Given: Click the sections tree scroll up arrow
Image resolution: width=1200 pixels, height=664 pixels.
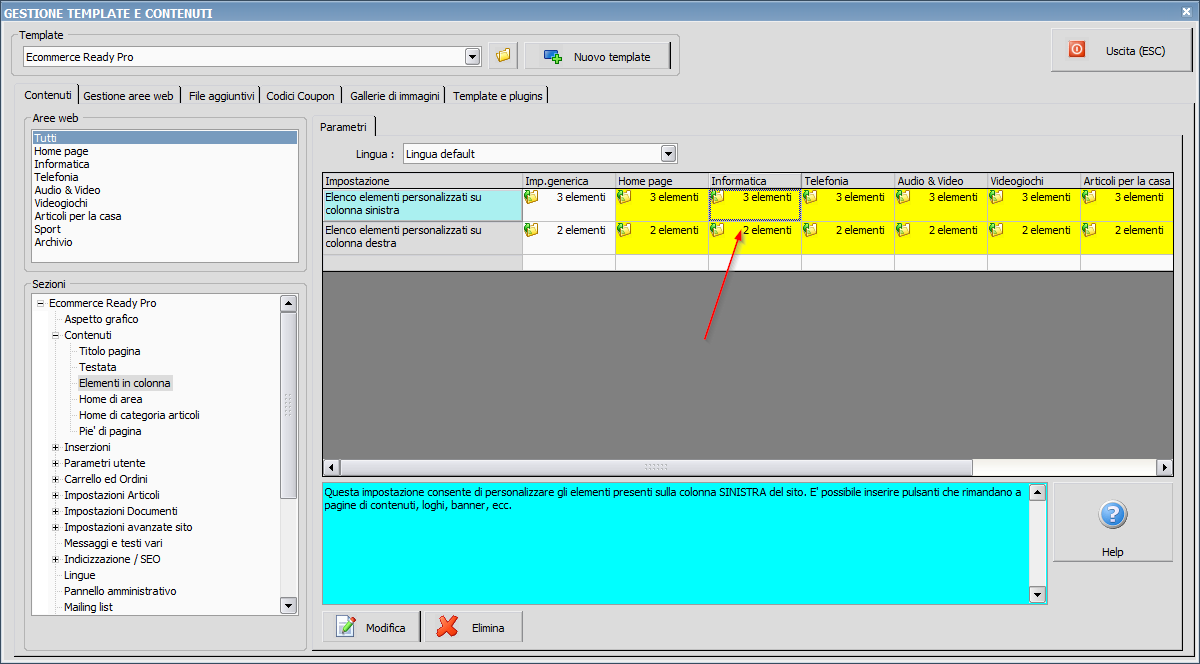Looking at the screenshot, I should pos(289,303).
